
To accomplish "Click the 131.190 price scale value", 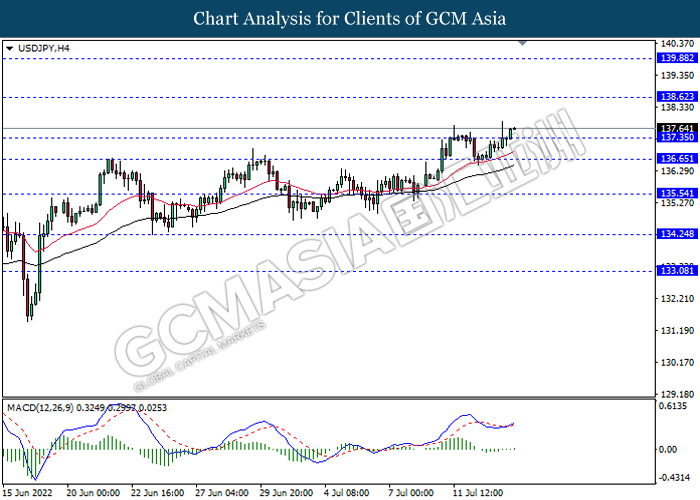I will tap(677, 331).
